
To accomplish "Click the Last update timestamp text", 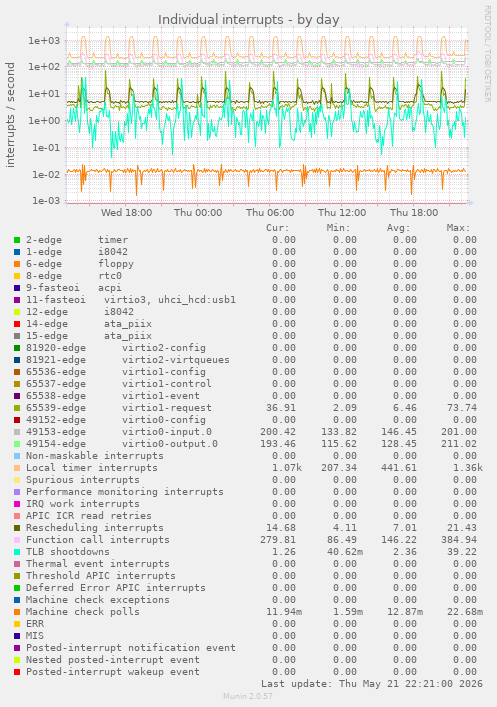I will point(372,684).
